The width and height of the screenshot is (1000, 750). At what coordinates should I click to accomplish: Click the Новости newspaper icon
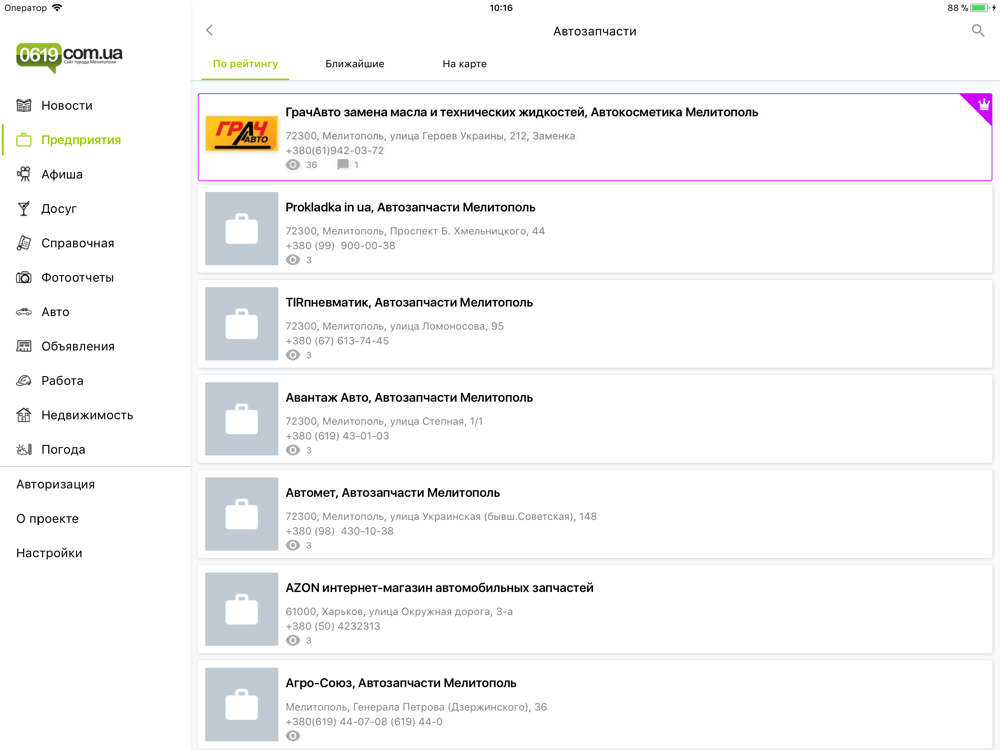click(x=24, y=105)
